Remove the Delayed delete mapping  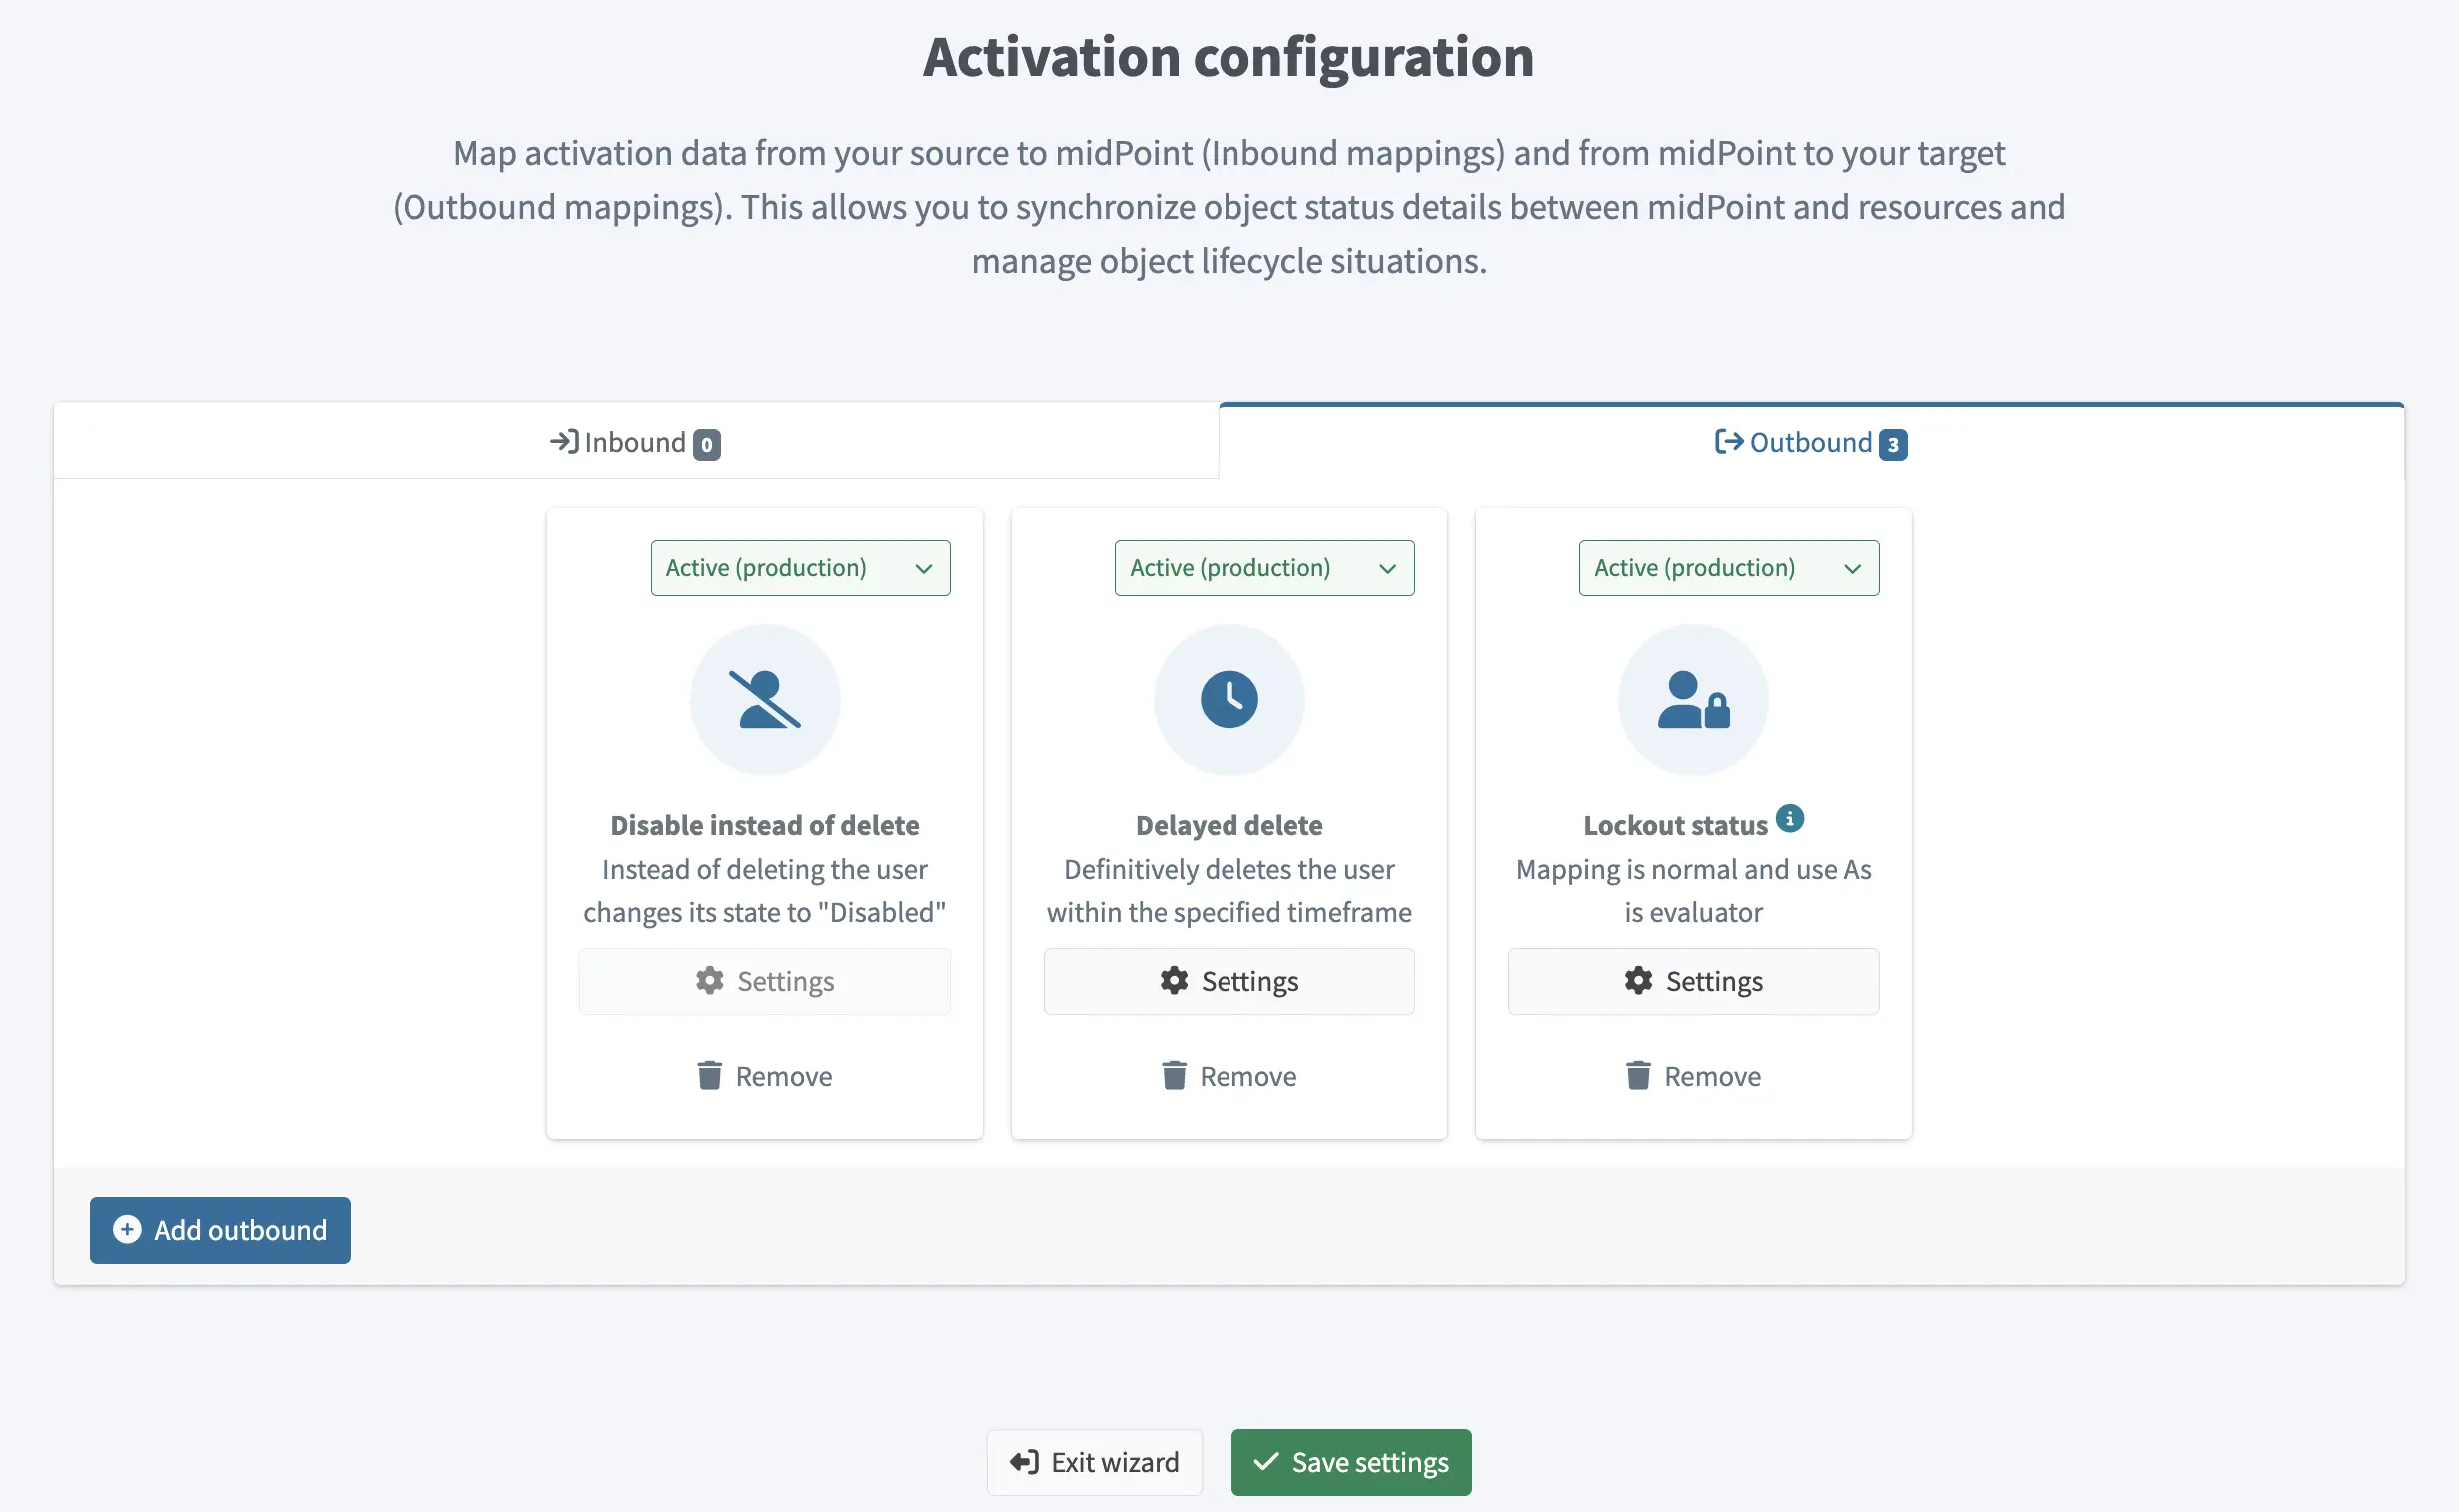1228,1074
